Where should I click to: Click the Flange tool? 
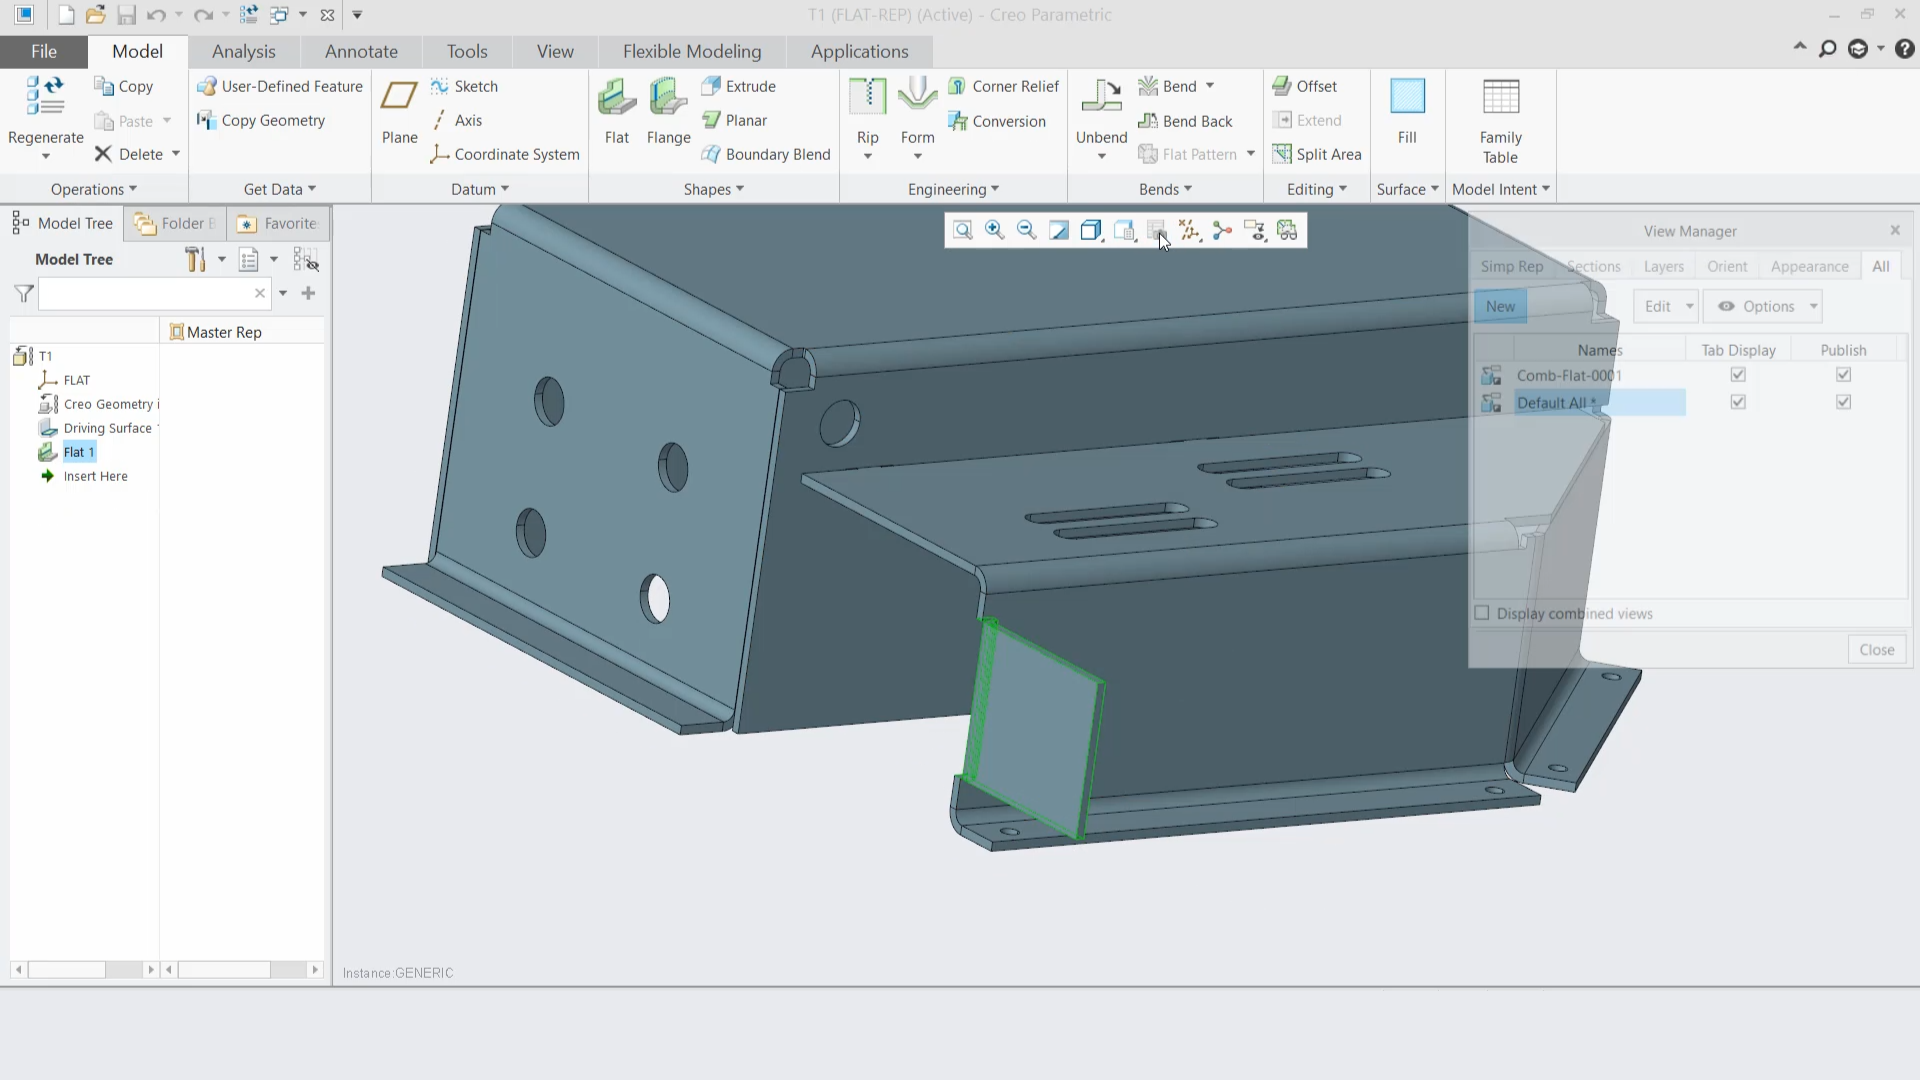coord(668,111)
